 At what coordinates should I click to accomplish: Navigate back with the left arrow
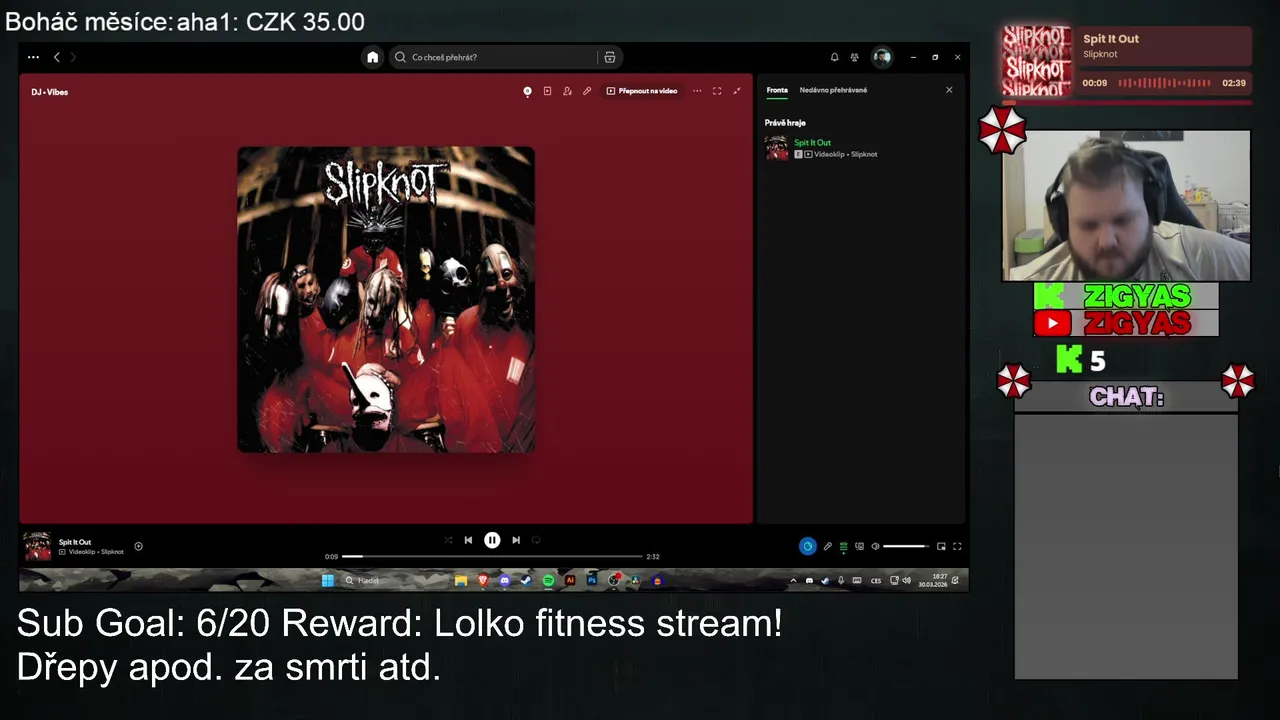(57, 57)
